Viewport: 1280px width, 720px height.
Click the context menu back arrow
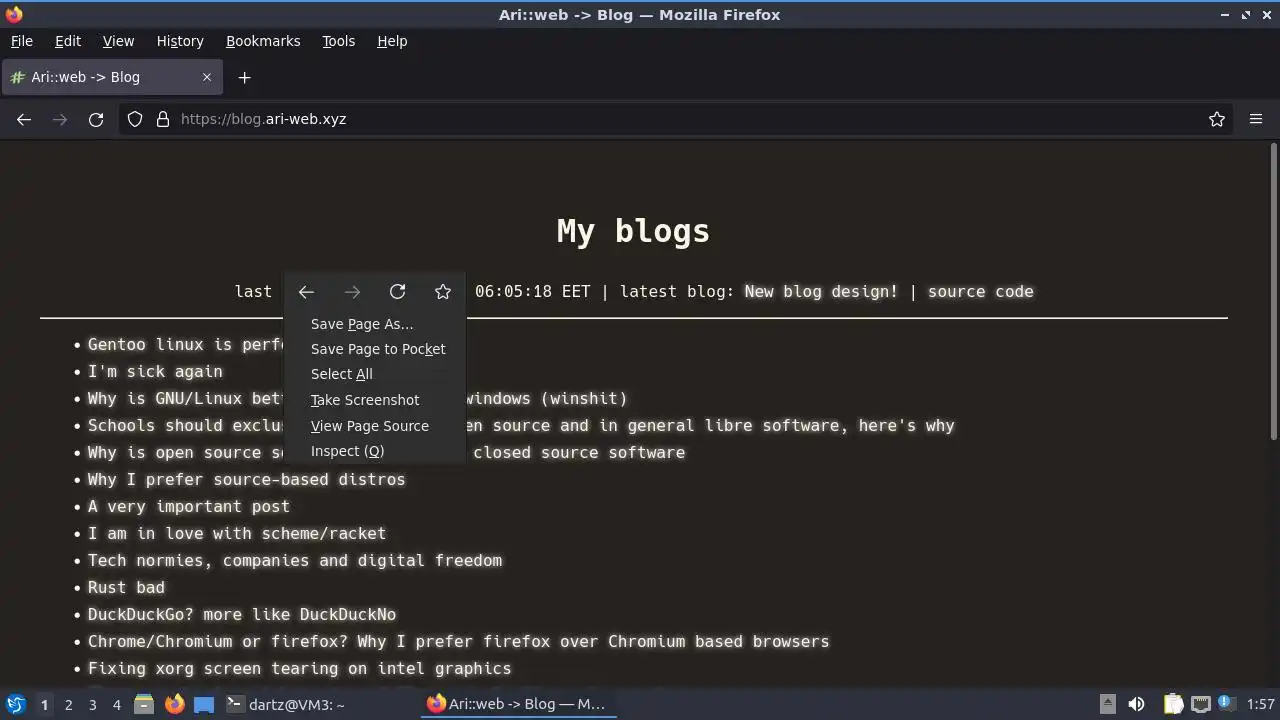(x=306, y=292)
